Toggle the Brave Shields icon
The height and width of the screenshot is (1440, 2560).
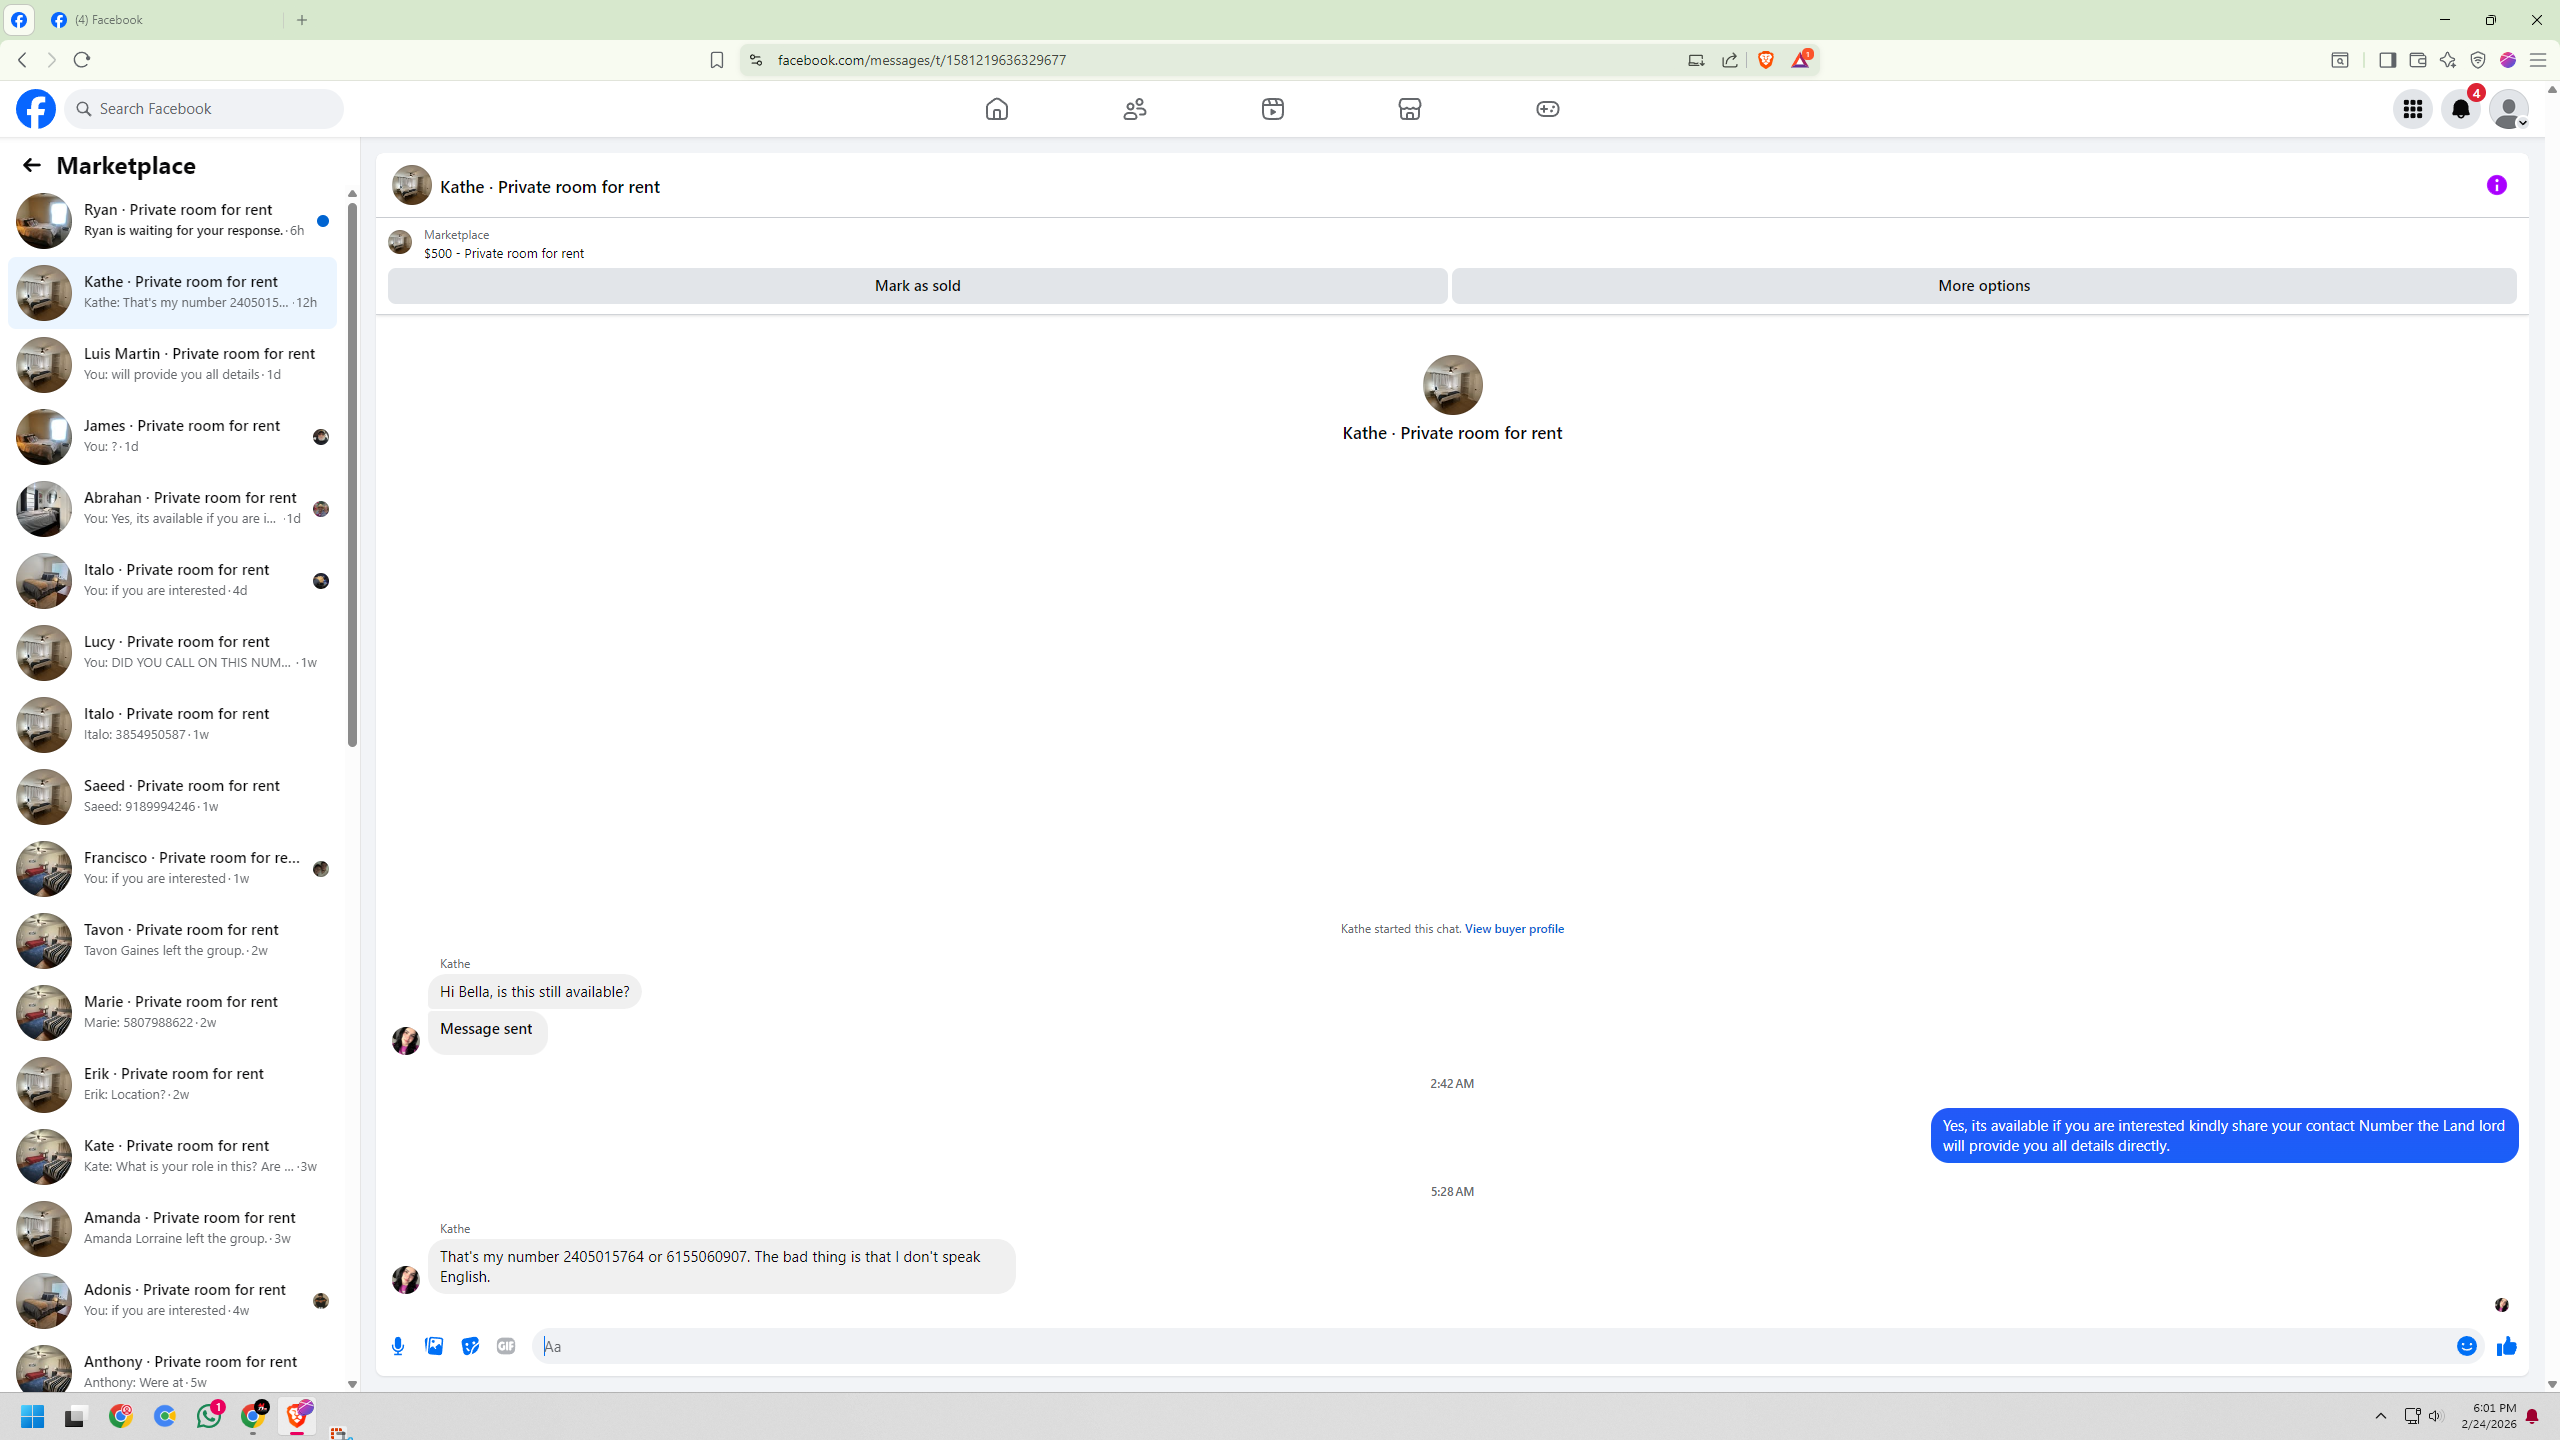tap(1766, 60)
